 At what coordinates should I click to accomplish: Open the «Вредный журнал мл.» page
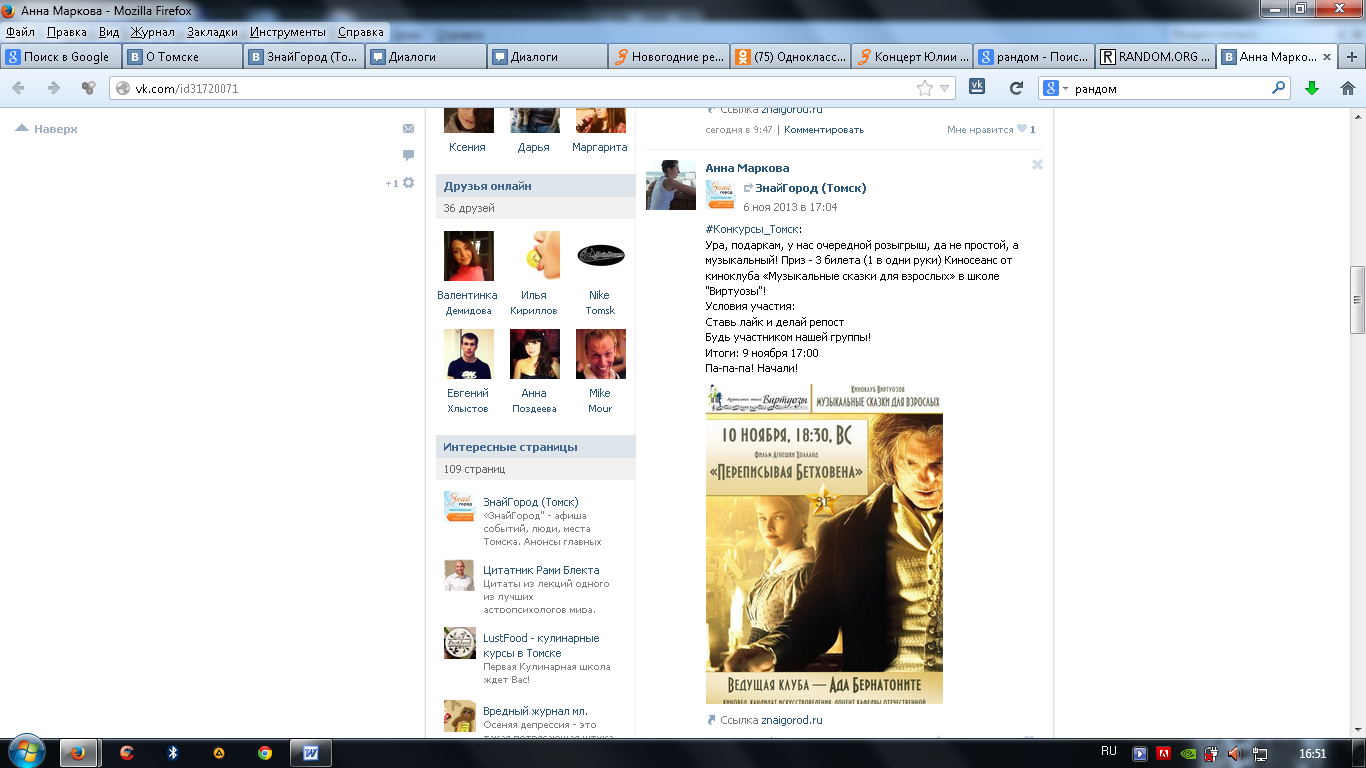click(535, 711)
